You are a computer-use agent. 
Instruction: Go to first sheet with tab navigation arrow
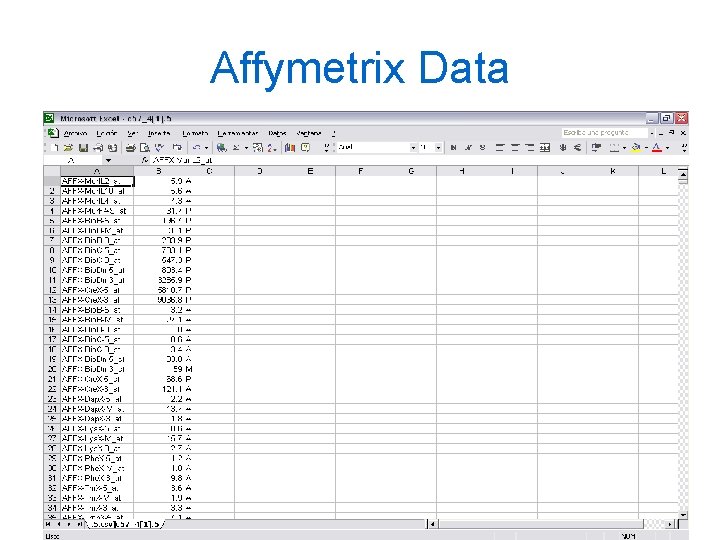[x=49, y=524]
